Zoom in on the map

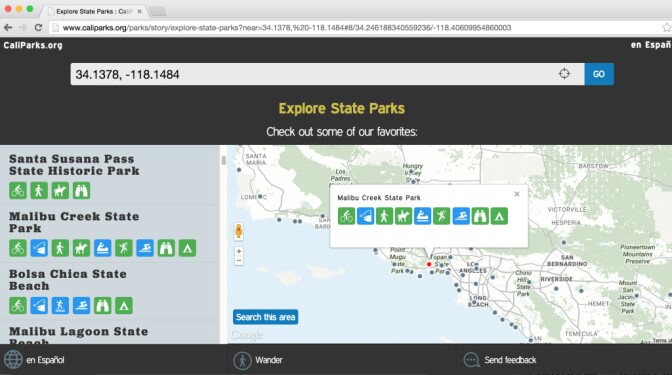(x=239, y=251)
